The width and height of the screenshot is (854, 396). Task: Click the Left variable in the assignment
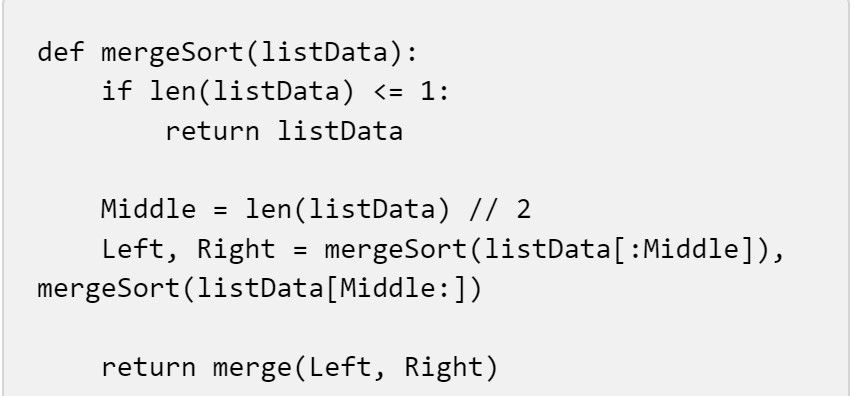click(x=133, y=249)
